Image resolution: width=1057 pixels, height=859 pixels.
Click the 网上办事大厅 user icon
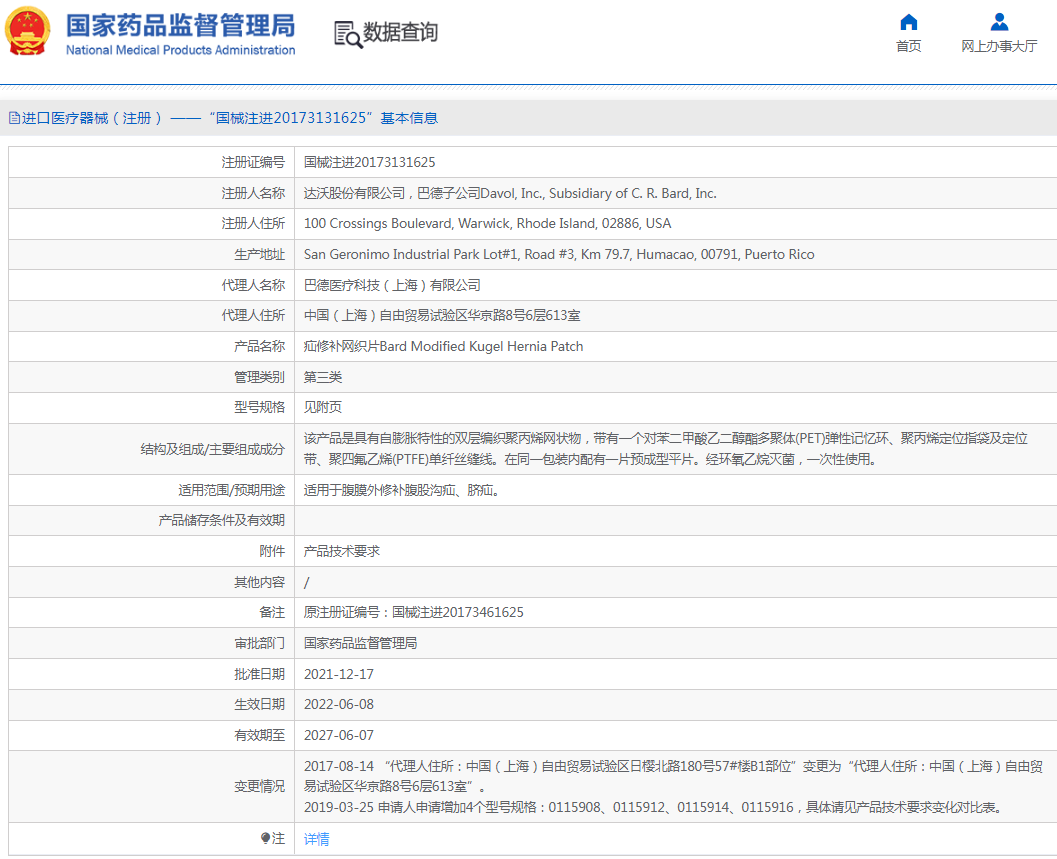pyautogui.click(x=998, y=22)
